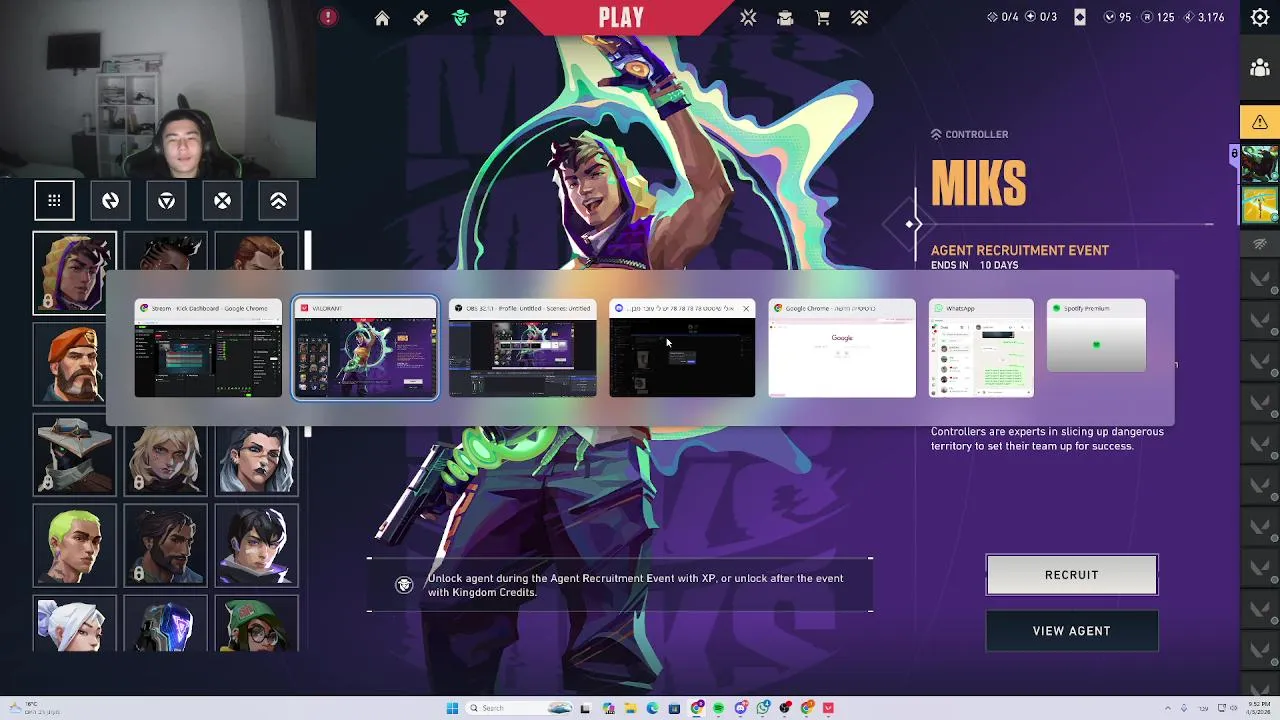Open File Explorer from the taskbar
The image size is (1280, 720).
[x=630, y=708]
